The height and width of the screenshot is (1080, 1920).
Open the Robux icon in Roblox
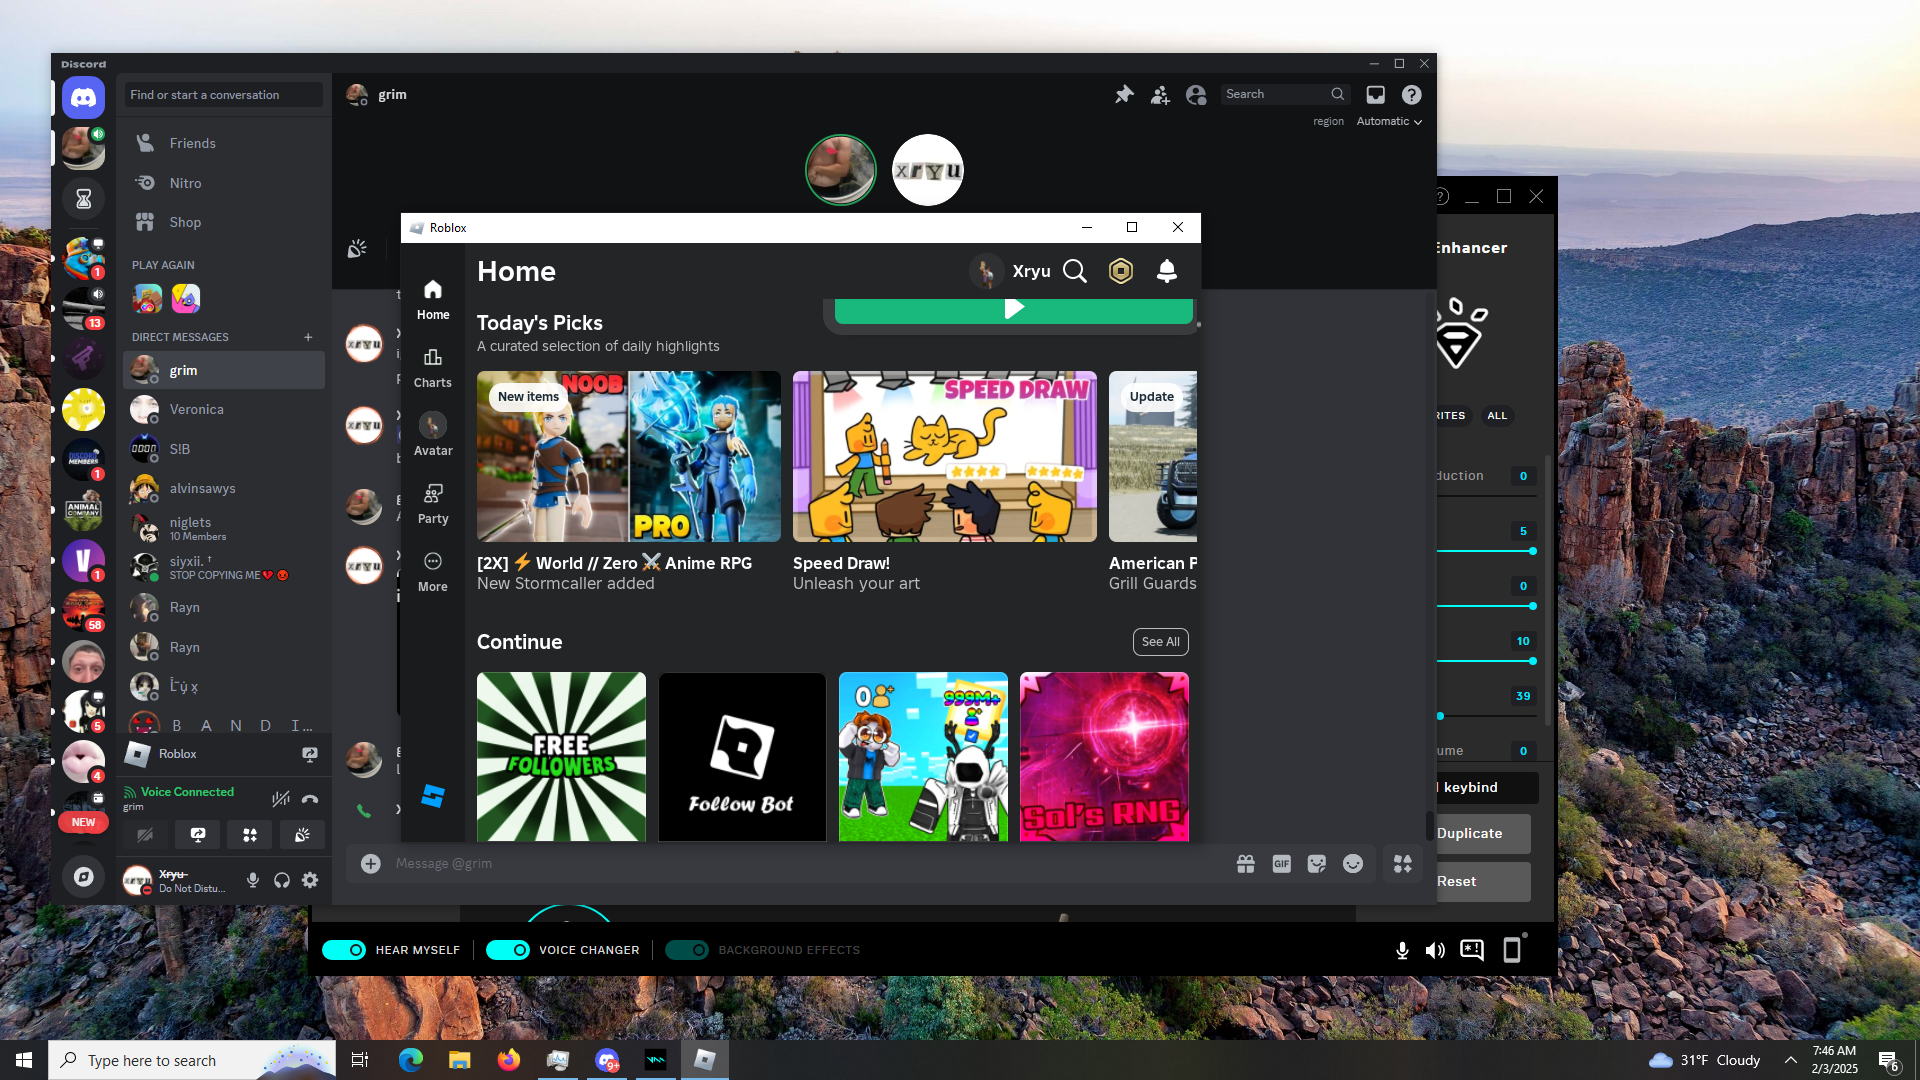pos(1121,271)
